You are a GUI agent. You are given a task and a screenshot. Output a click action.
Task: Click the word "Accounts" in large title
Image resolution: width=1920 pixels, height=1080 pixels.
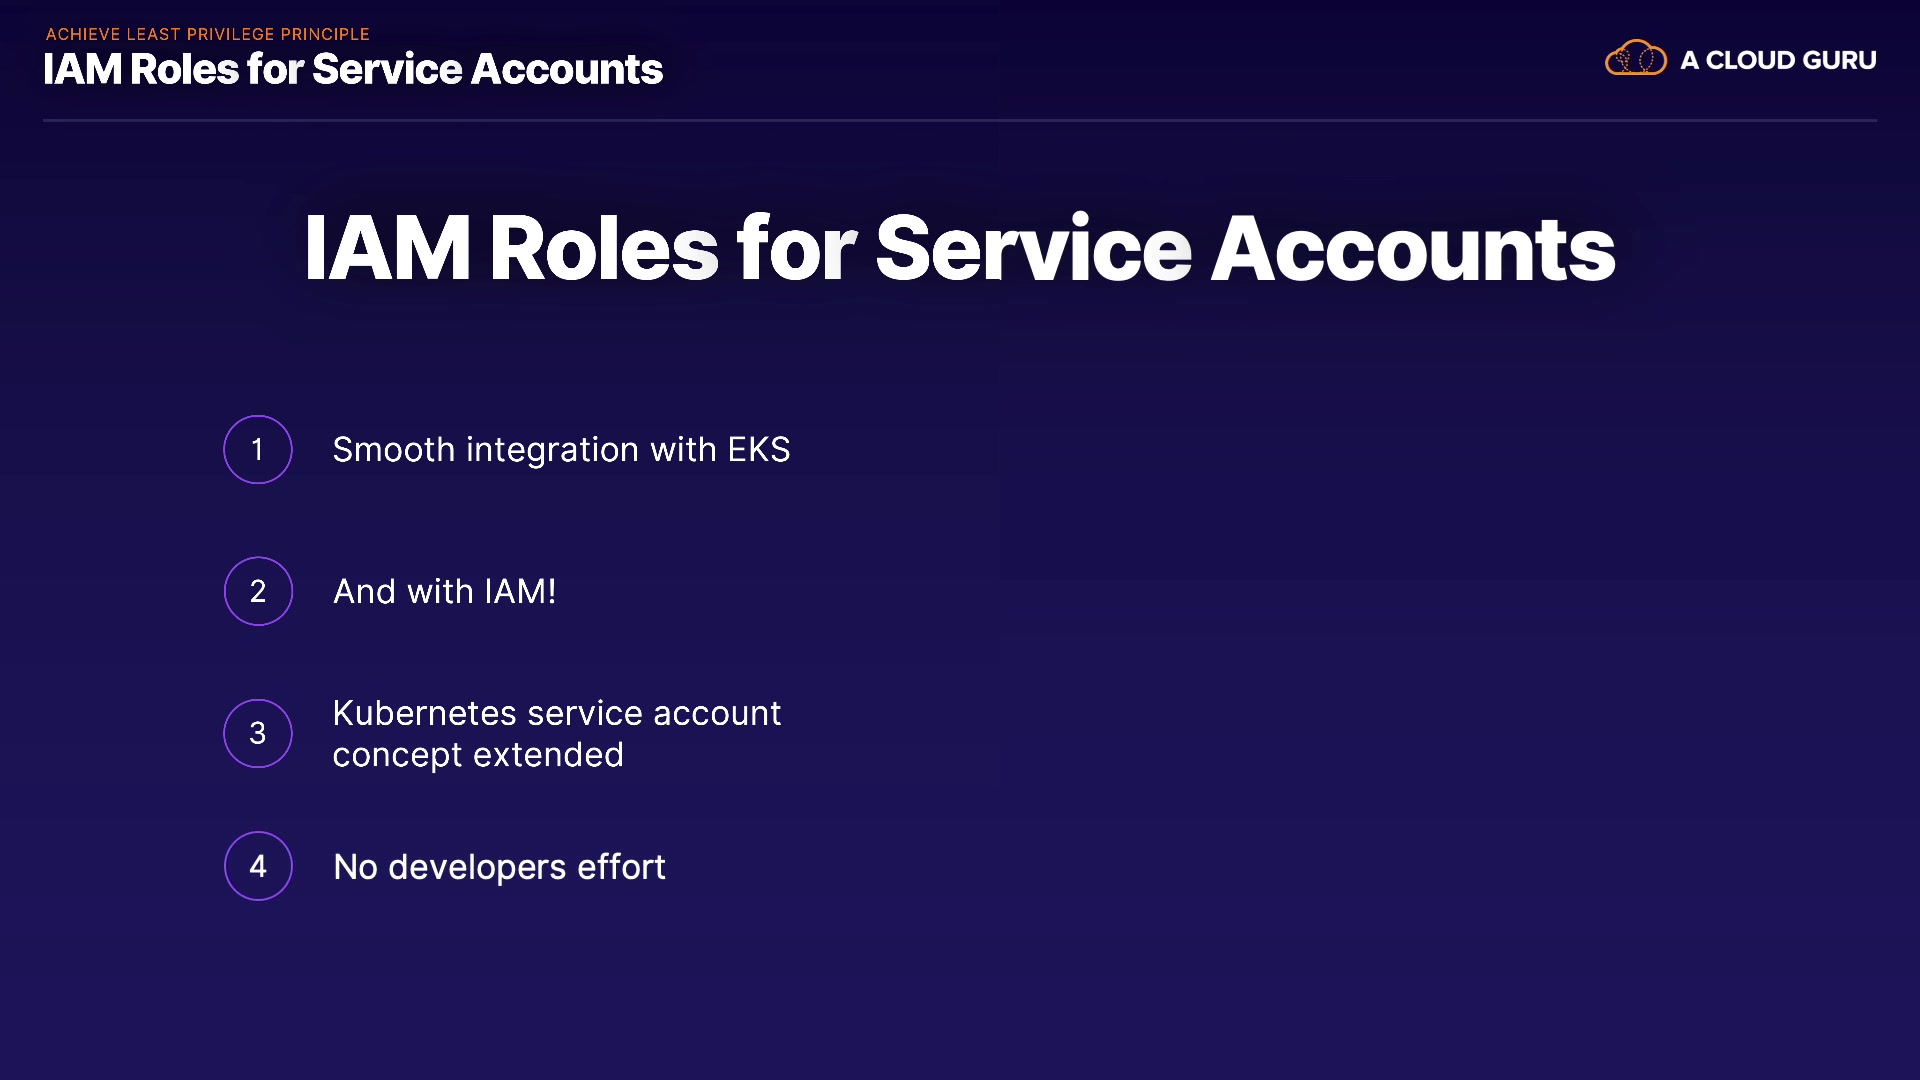pos(1413,249)
